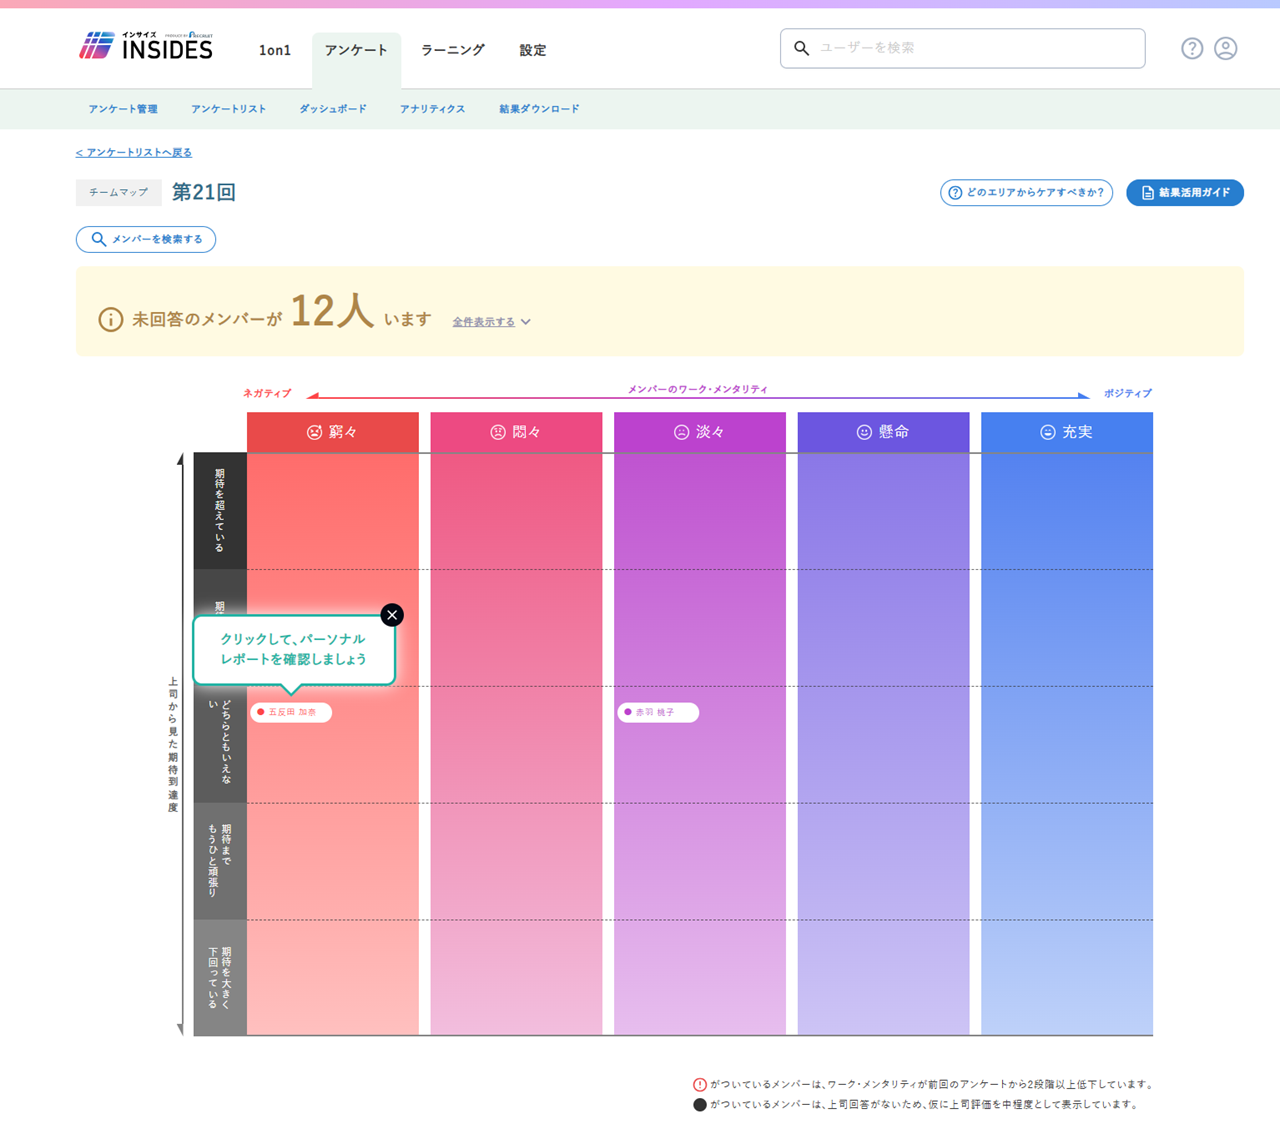This screenshot has height=1129, width=1280.
Task: Open the ダッシュボード submenu
Action: [333, 109]
